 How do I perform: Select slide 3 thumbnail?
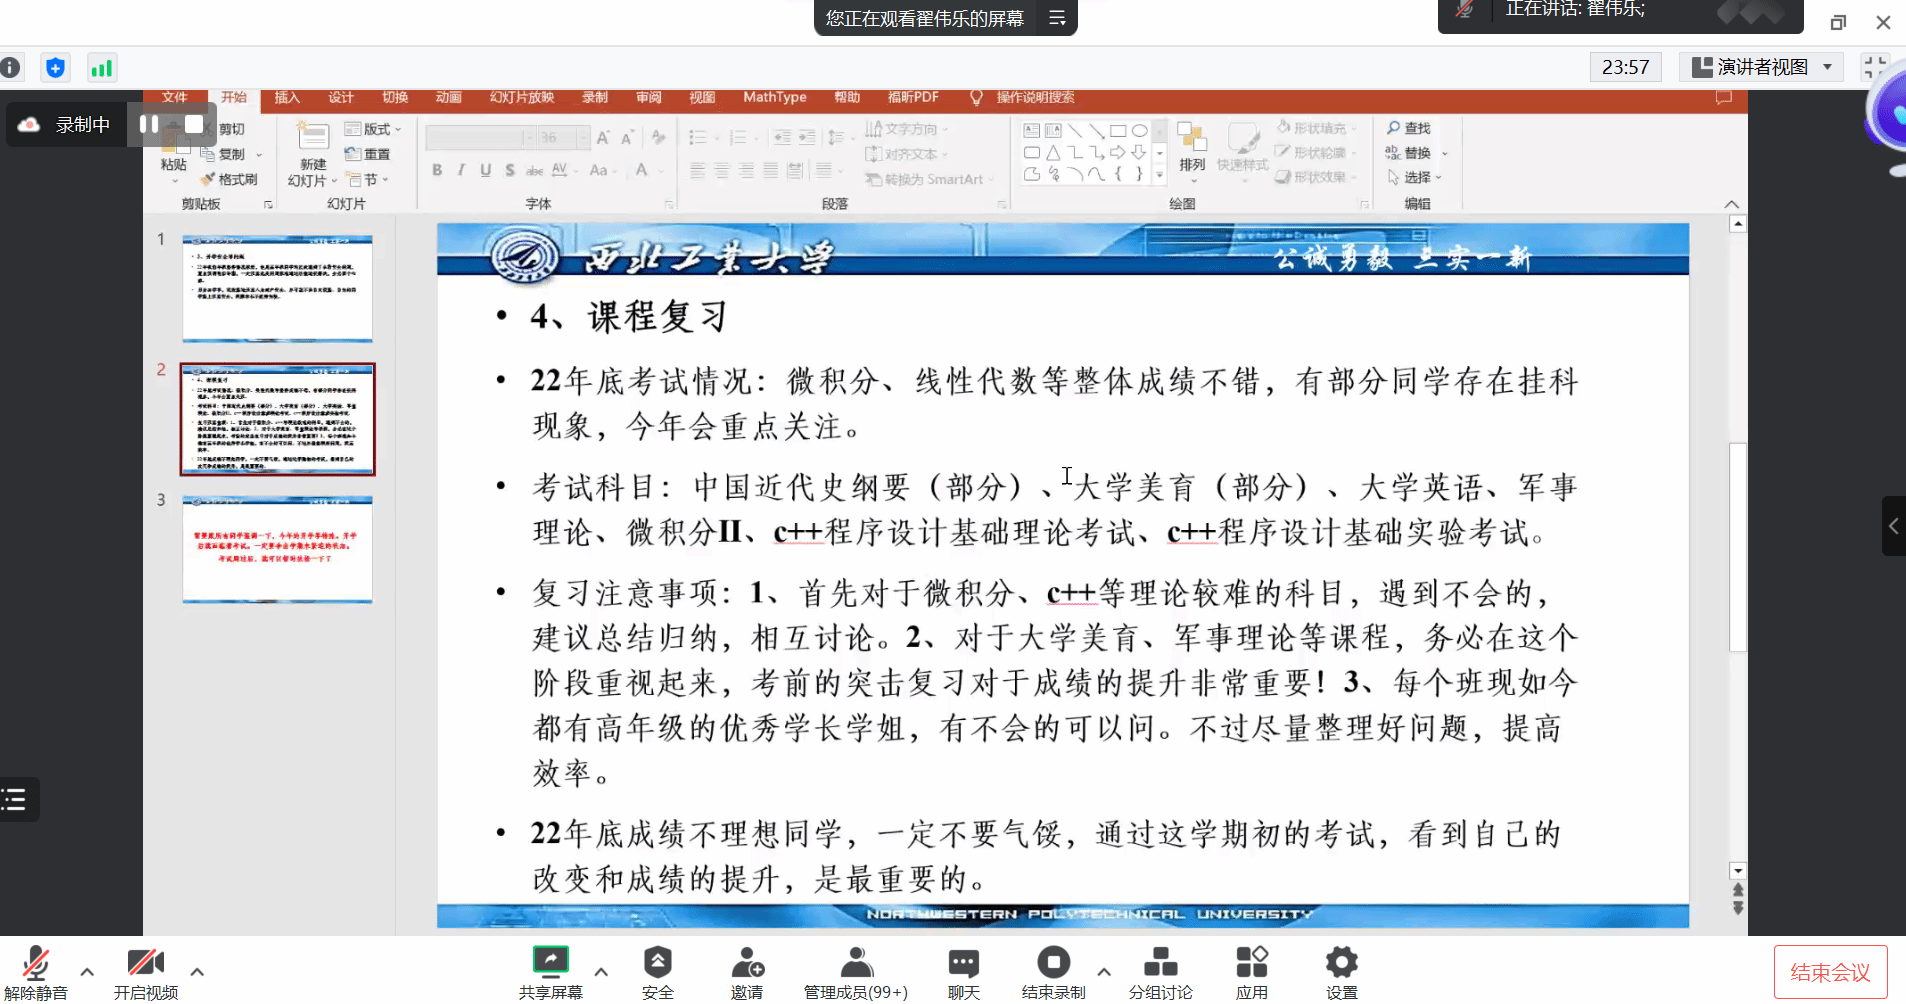(277, 549)
